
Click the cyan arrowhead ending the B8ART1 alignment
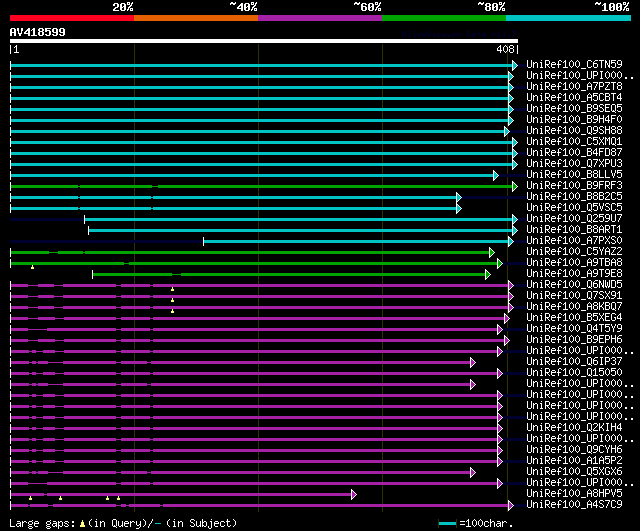pyautogui.click(x=515, y=231)
